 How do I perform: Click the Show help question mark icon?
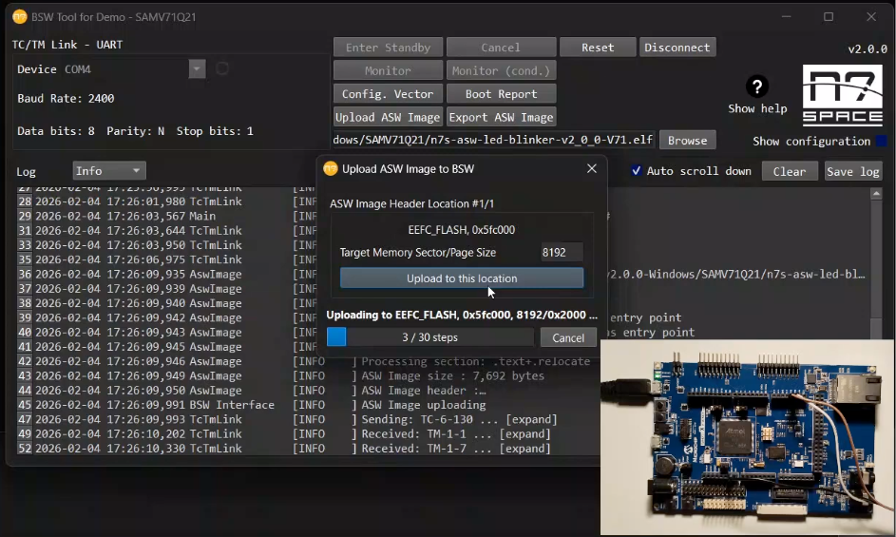(757, 87)
